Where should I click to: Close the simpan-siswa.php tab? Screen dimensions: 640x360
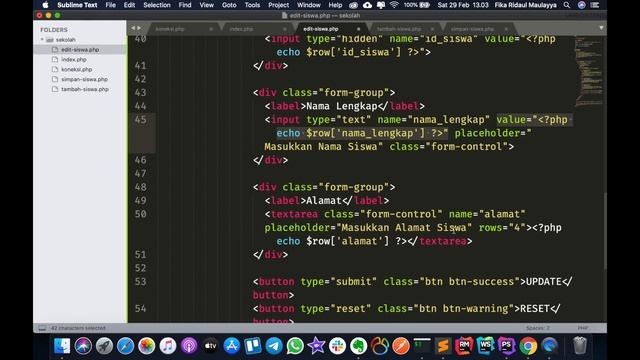506,29
